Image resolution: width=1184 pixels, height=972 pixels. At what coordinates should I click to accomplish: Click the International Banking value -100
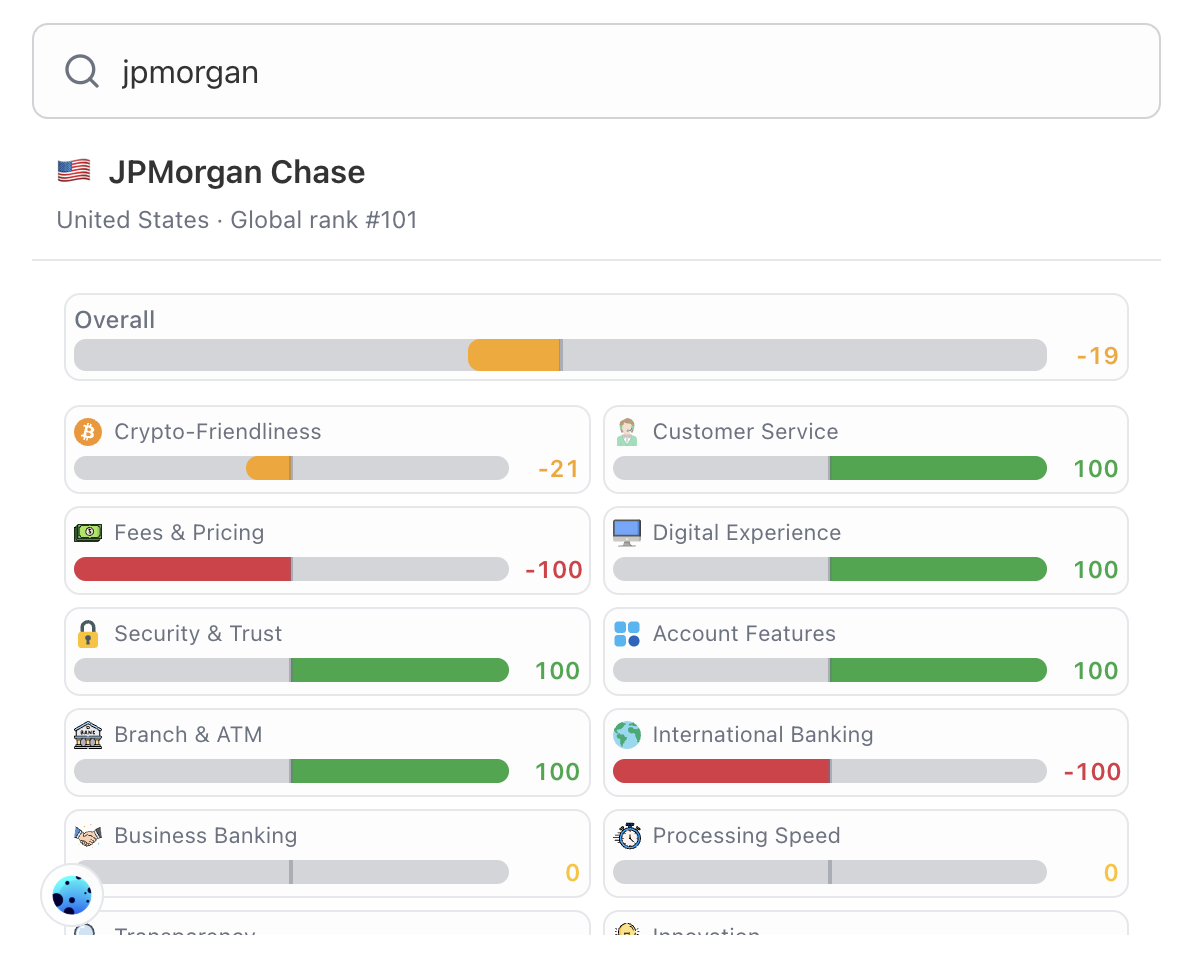(1092, 772)
